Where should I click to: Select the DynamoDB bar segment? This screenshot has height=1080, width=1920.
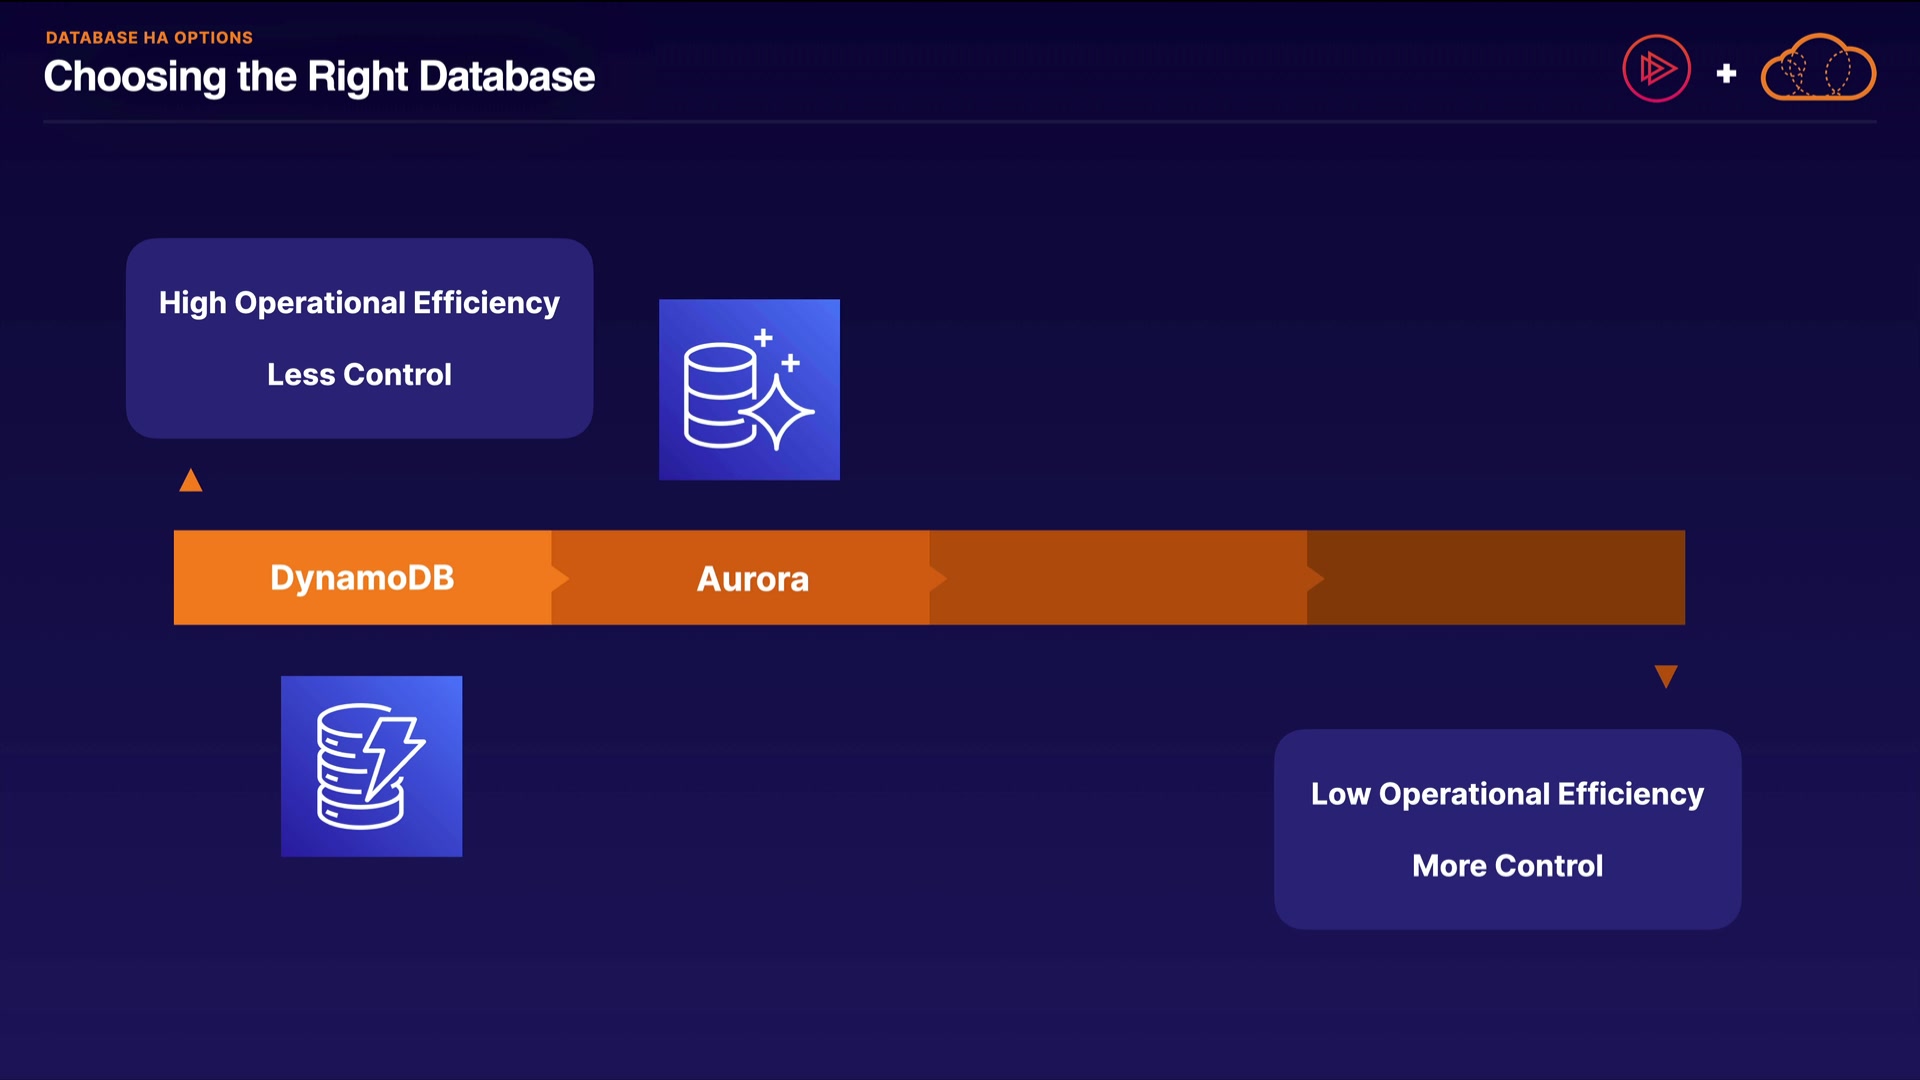click(x=362, y=578)
